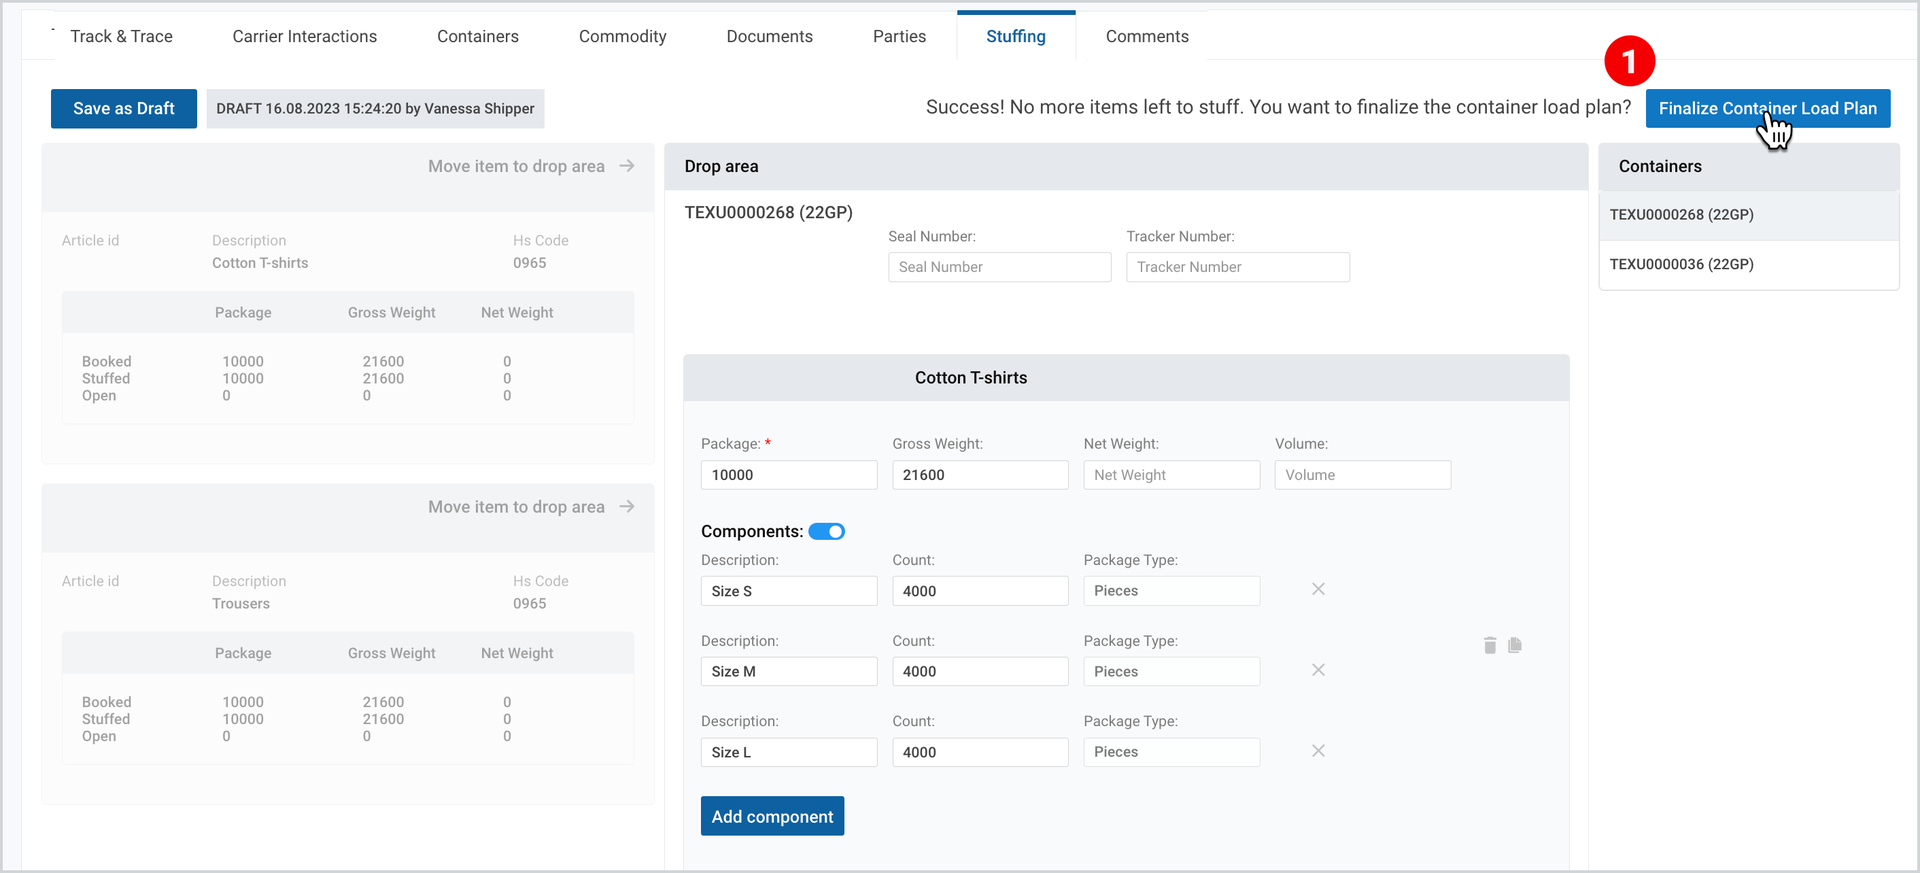Switch to the Containers tab
Viewport: 1920px width, 873px height.
(x=478, y=36)
